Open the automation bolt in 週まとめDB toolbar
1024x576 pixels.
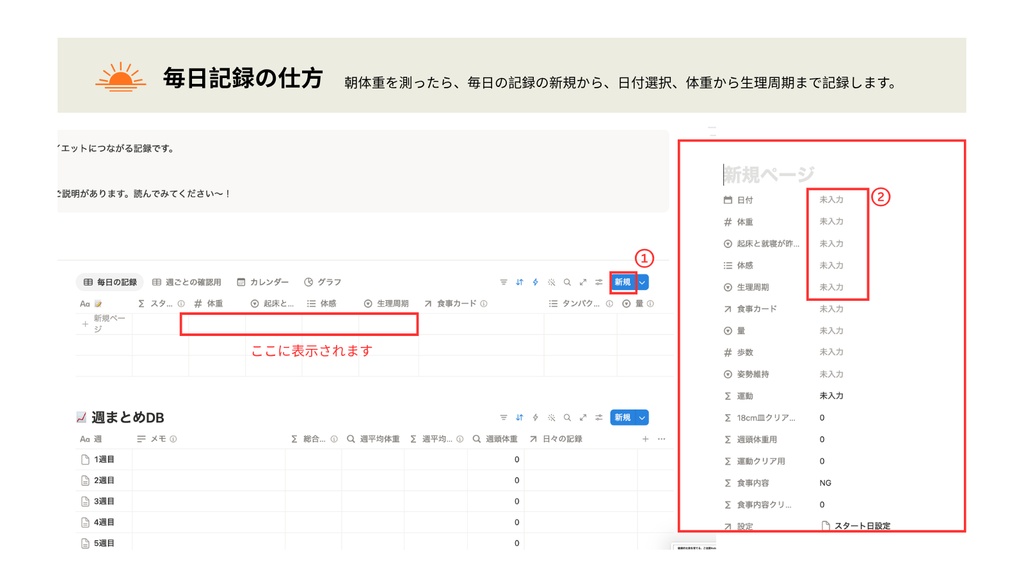[536, 417]
